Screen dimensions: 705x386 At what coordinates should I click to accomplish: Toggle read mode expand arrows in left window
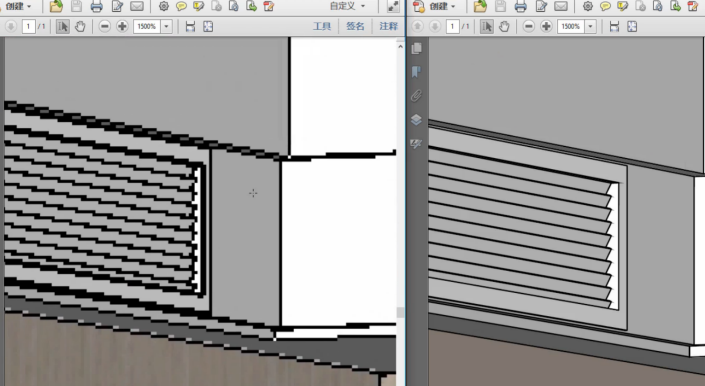[393, 6]
